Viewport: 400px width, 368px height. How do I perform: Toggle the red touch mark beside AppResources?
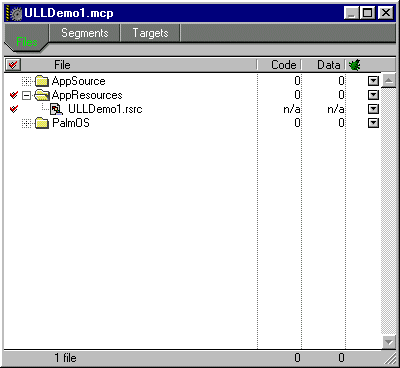pyautogui.click(x=14, y=95)
